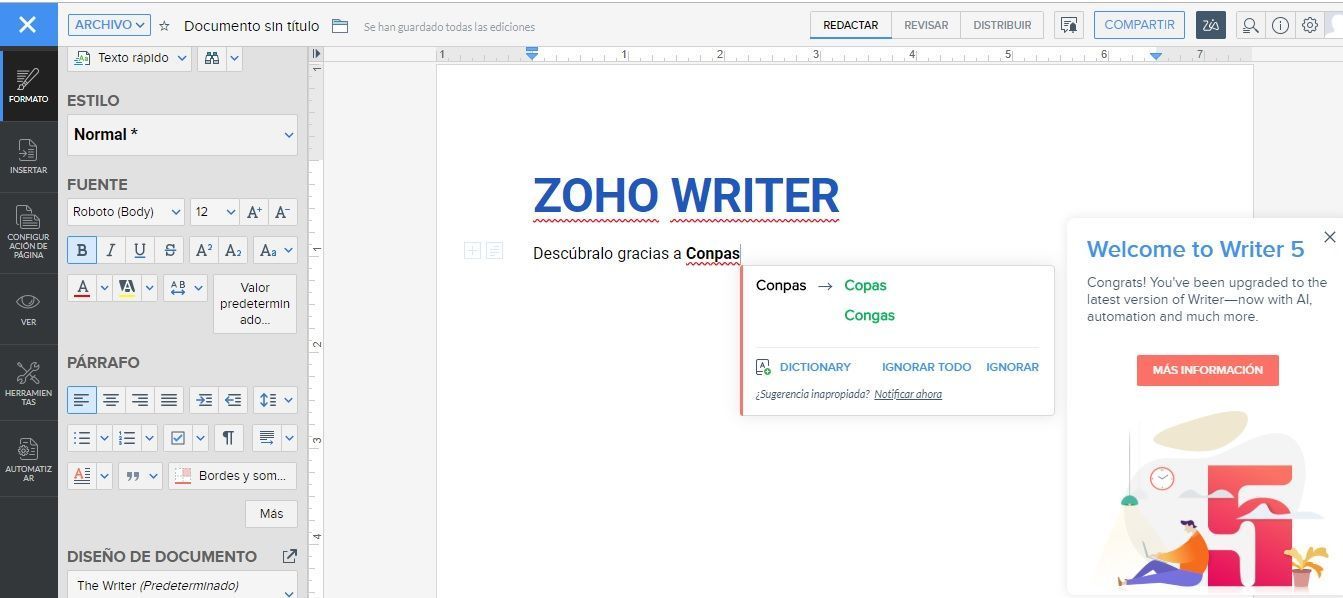The image size is (1343, 598).
Task: Toggle non-printing paragraph marks
Action: (x=229, y=438)
